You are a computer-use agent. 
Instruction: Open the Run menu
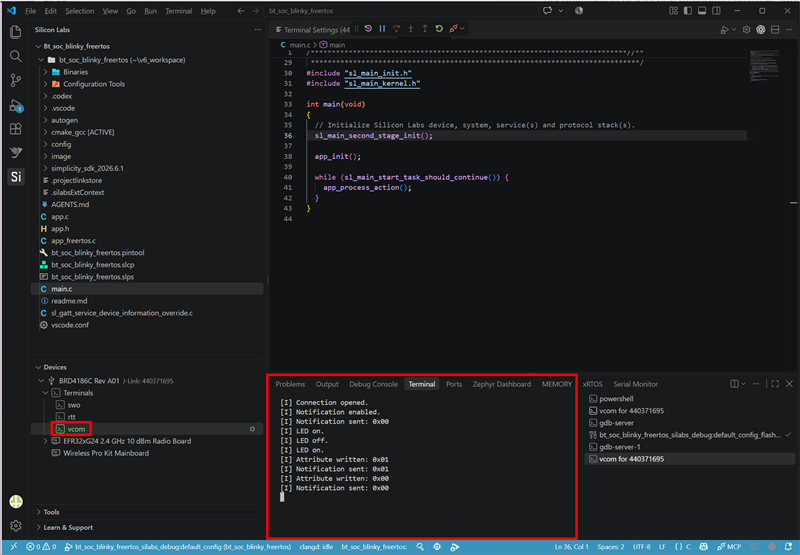(151, 11)
